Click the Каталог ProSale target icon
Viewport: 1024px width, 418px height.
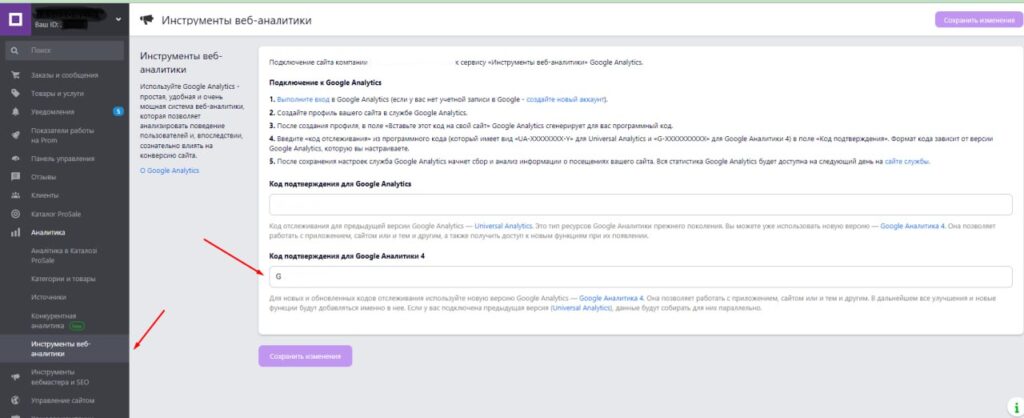(15, 214)
